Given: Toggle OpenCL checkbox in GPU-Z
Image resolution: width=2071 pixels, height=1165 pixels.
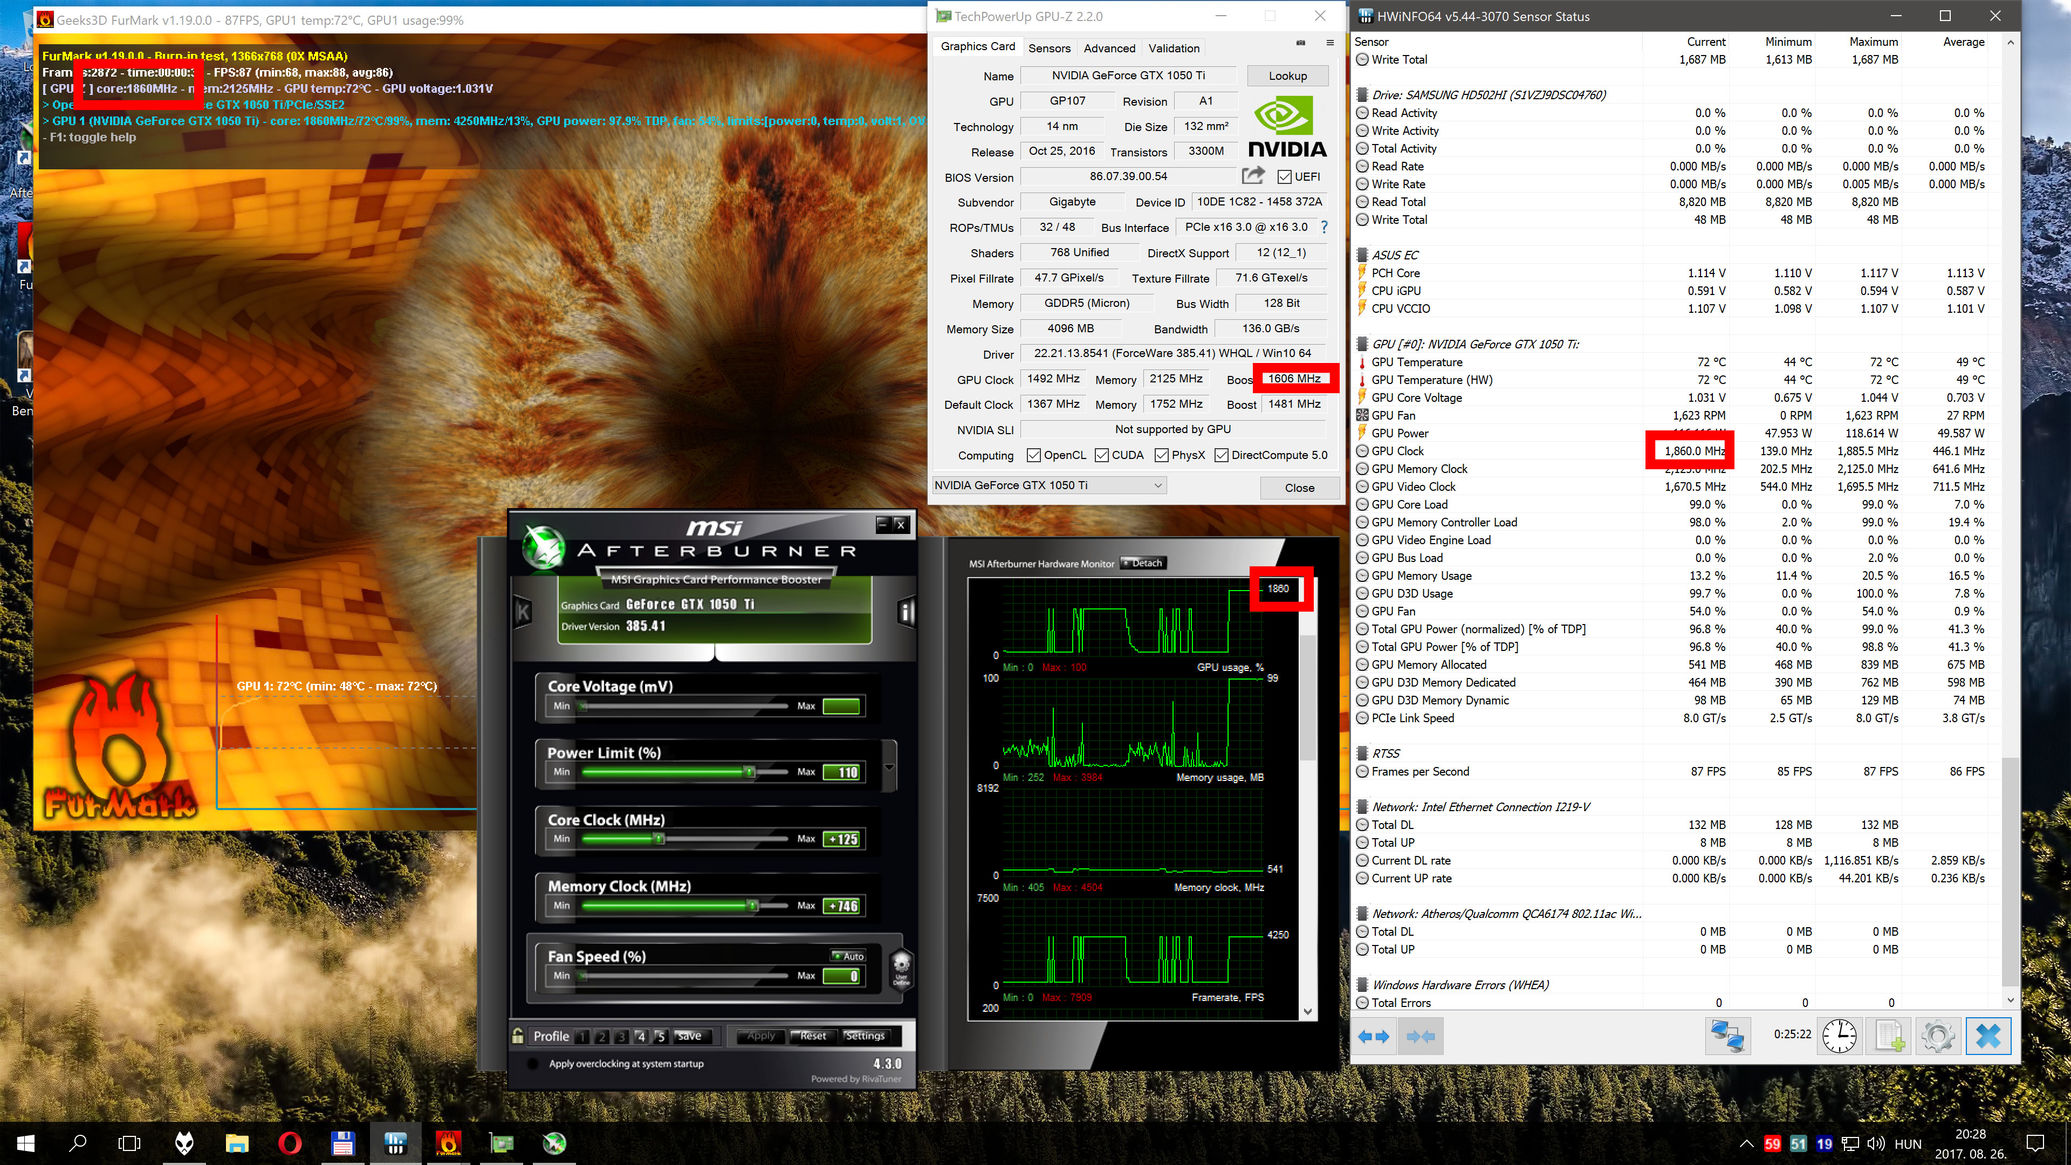Looking at the screenshot, I should pos(1034,455).
